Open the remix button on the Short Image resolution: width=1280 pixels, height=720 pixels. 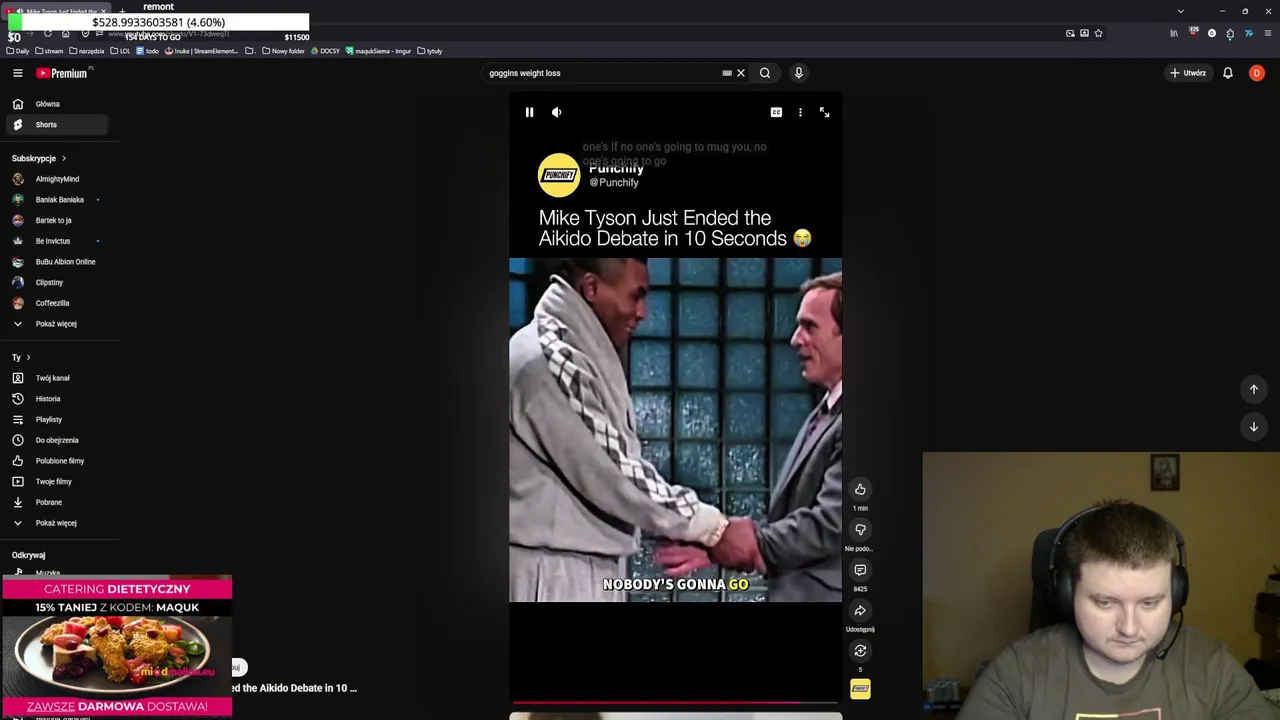[x=860, y=651]
